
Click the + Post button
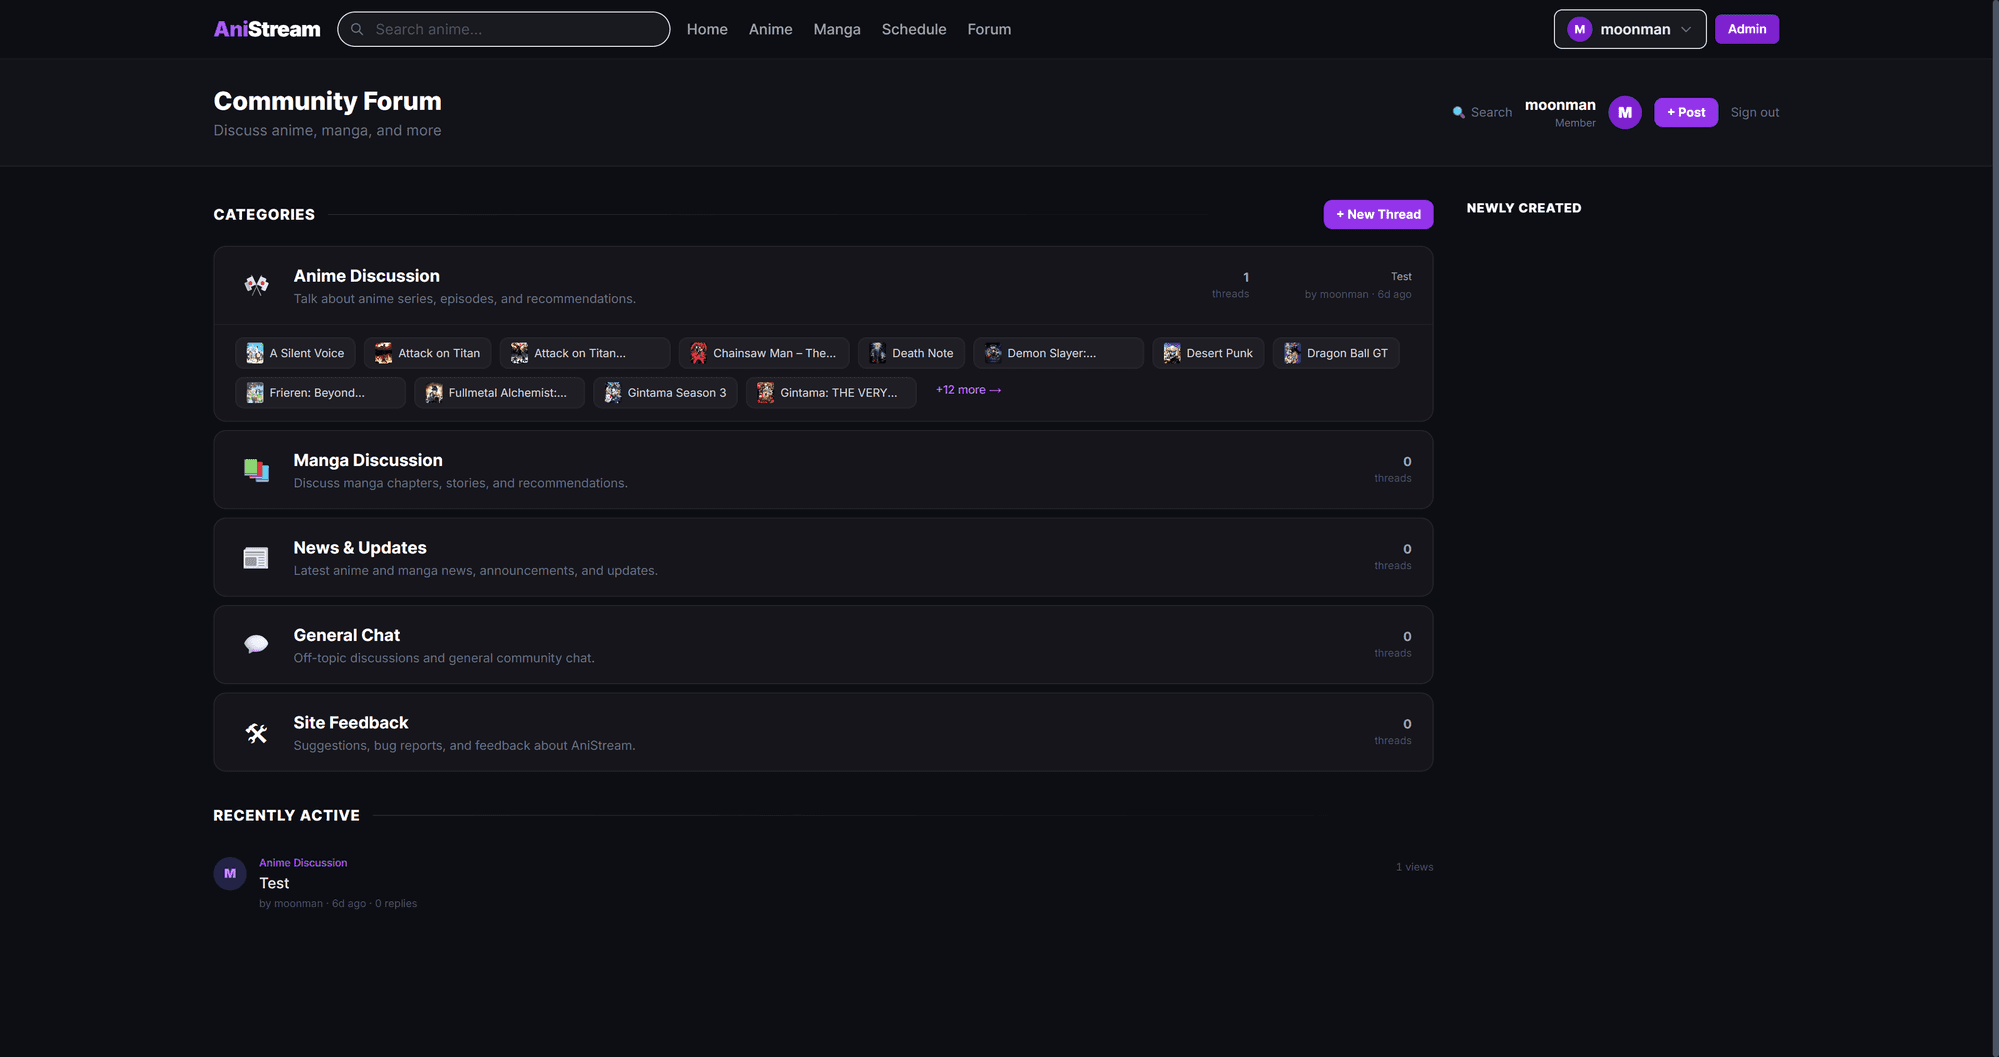(1686, 112)
